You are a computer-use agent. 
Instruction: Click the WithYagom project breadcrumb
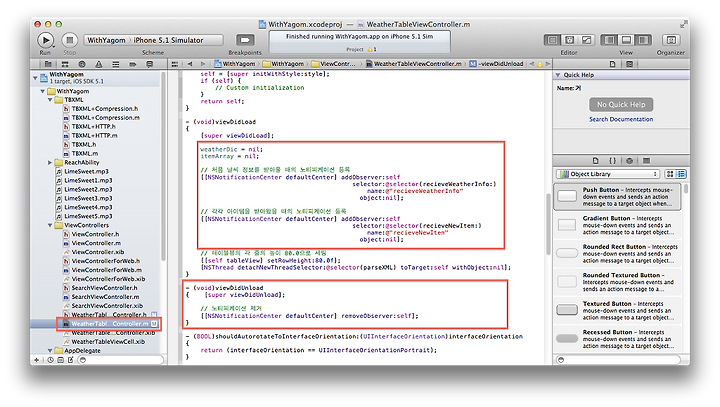[235, 64]
